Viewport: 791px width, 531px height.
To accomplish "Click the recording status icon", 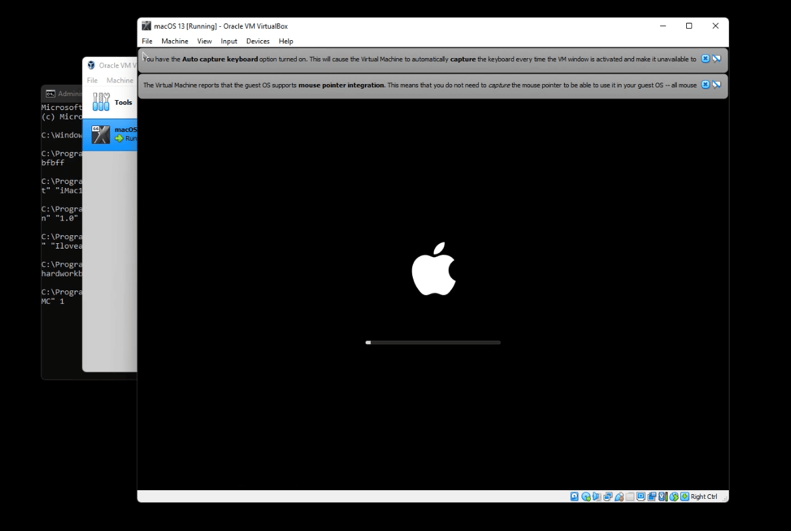I will tap(652, 496).
